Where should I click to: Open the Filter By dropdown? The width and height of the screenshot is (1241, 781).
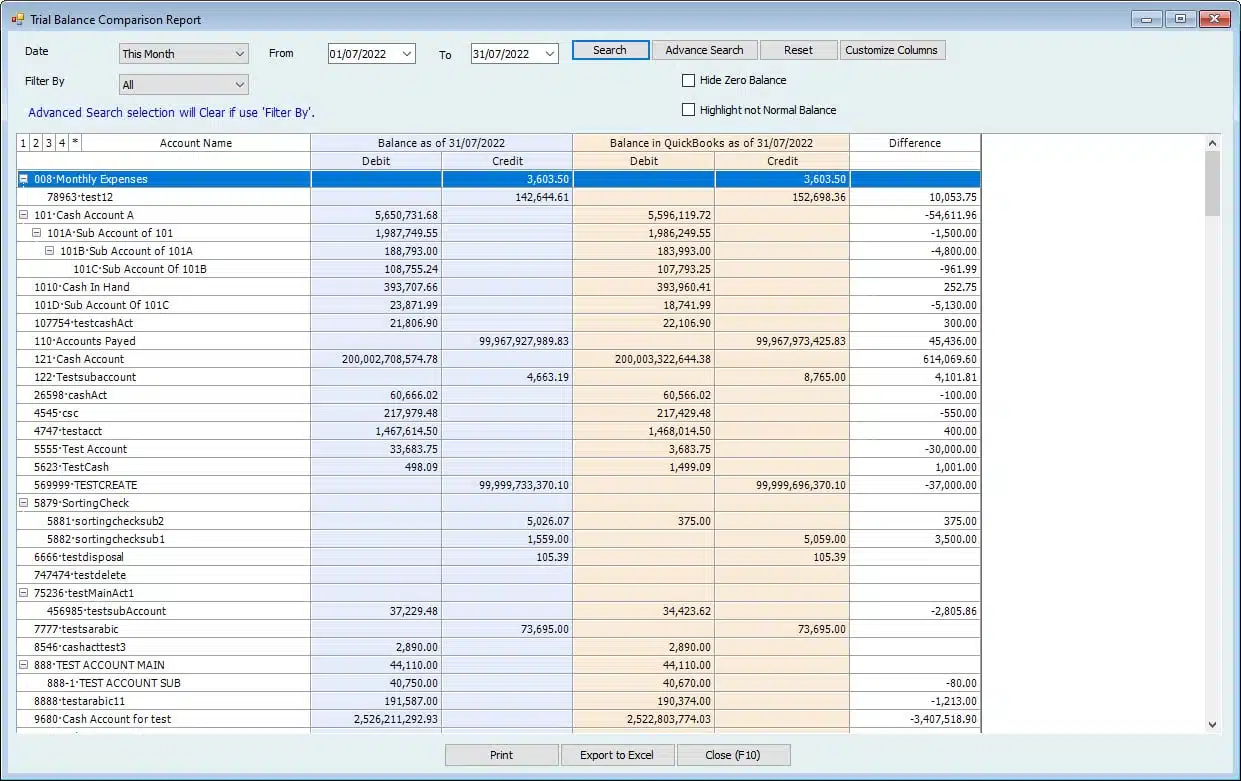click(x=239, y=85)
